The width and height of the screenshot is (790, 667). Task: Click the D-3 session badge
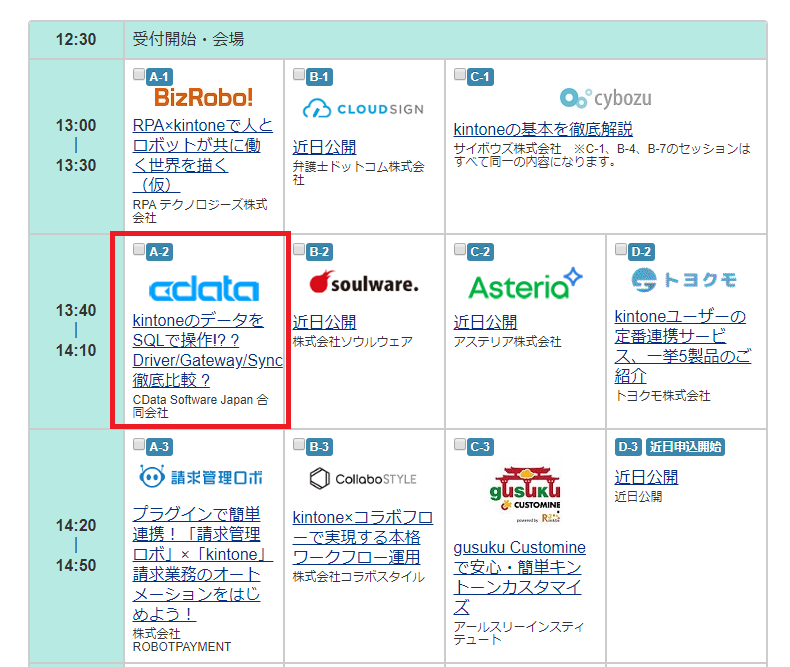click(628, 447)
